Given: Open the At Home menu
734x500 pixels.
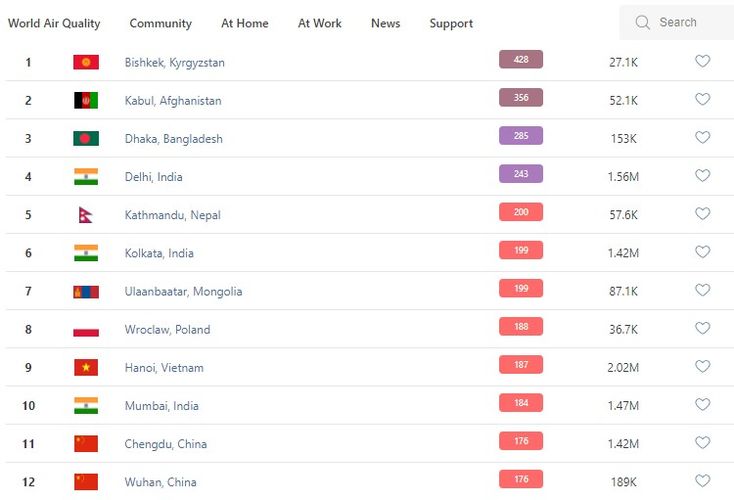Looking at the screenshot, I should tap(244, 23).
